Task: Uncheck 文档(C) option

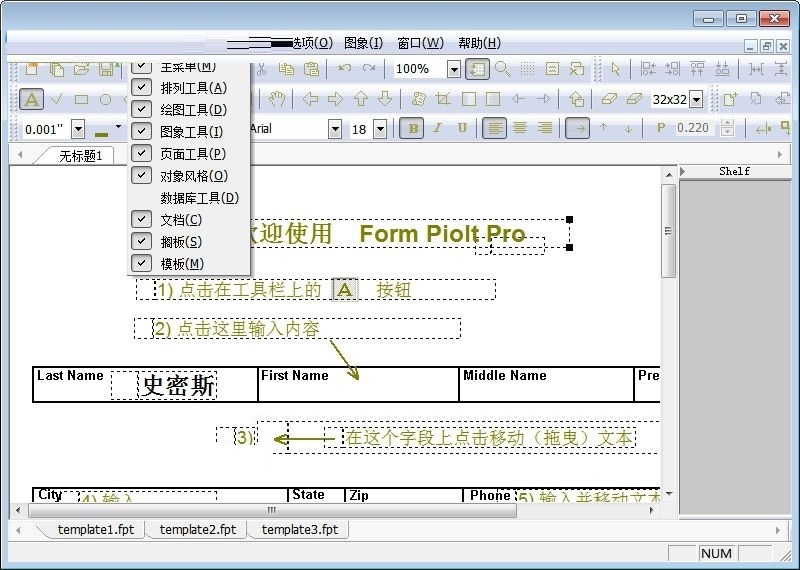Action: (x=189, y=220)
